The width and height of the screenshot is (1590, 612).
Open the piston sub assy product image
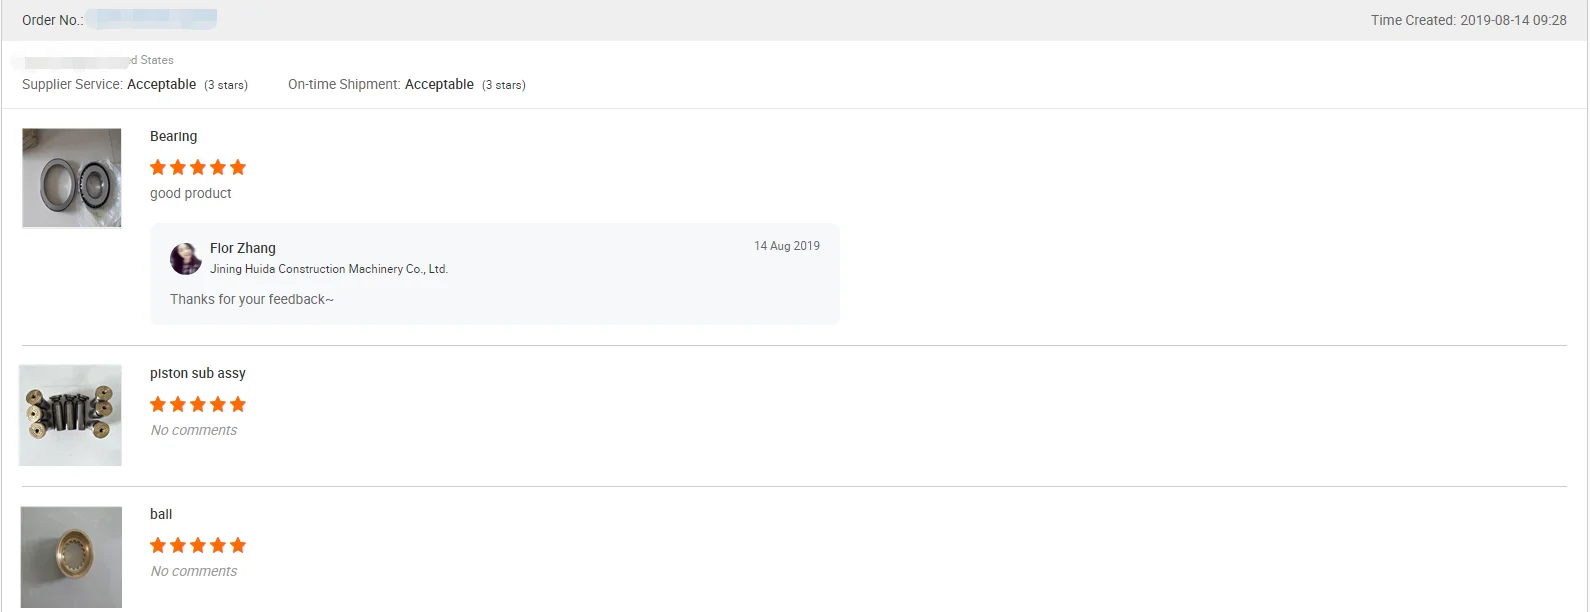tap(71, 415)
